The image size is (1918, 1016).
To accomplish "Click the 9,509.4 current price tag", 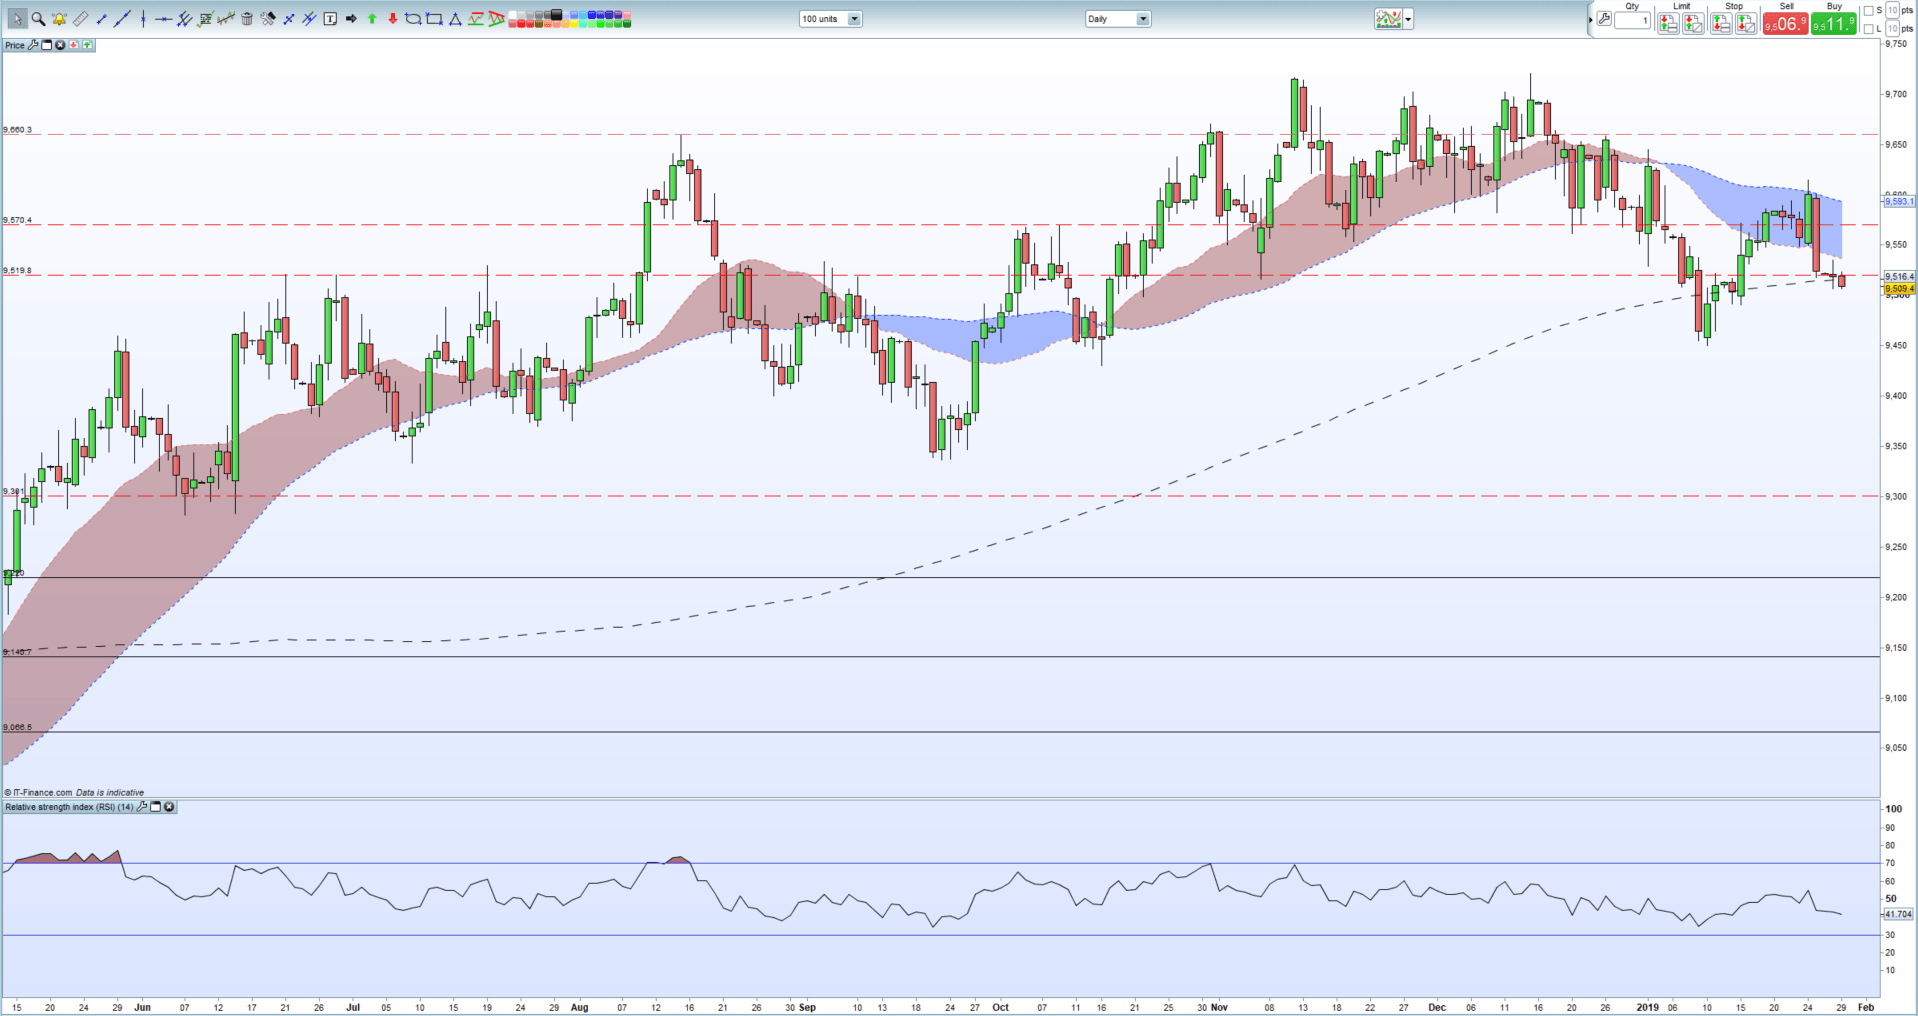I will [1899, 289].
